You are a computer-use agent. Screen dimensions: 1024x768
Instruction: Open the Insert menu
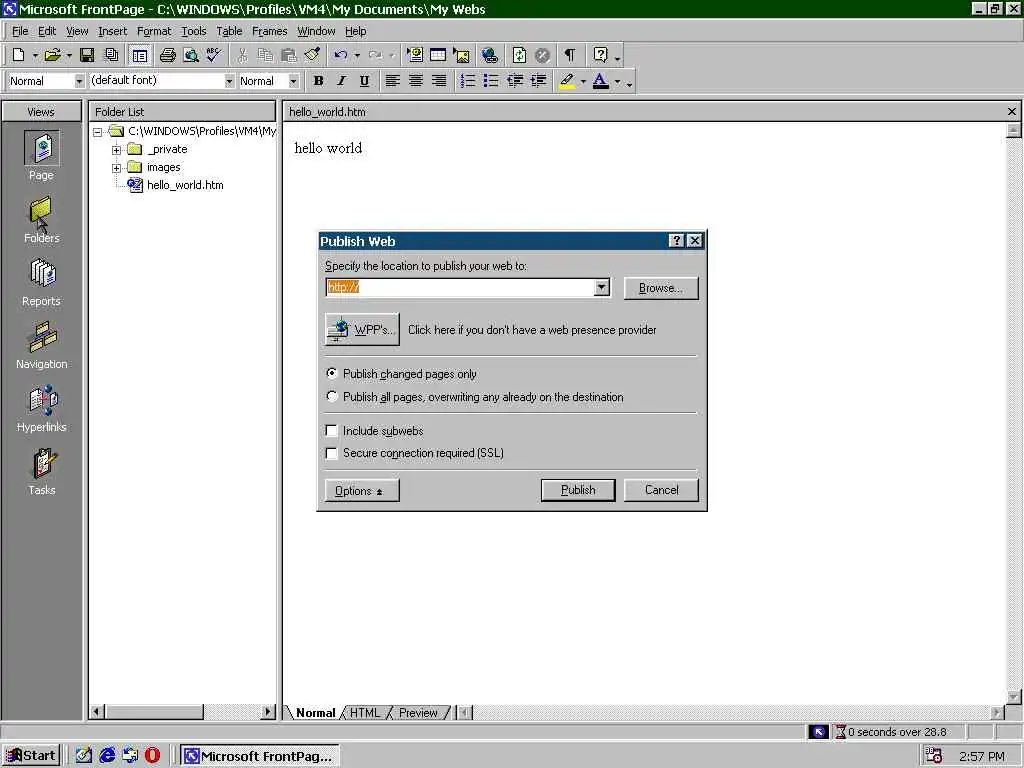point(112,31)
